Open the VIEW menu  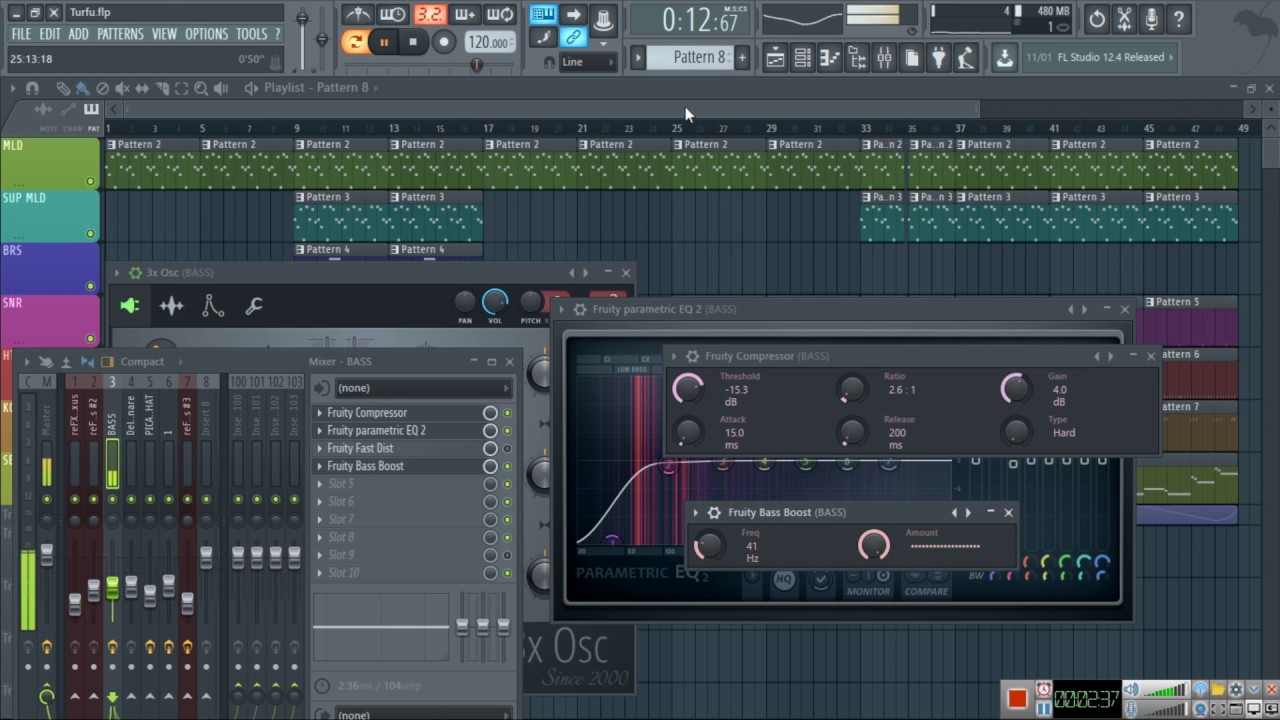tap(165, 34)
